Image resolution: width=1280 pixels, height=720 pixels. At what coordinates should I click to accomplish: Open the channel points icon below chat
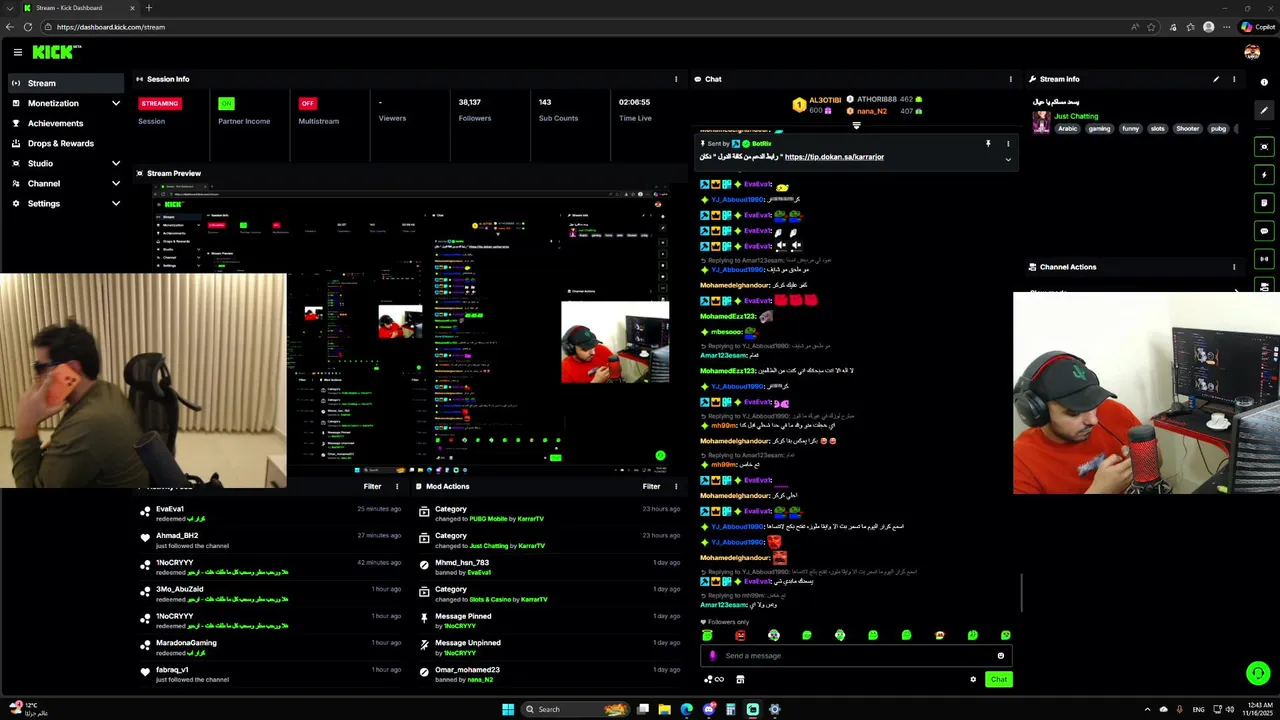point(713,679)
